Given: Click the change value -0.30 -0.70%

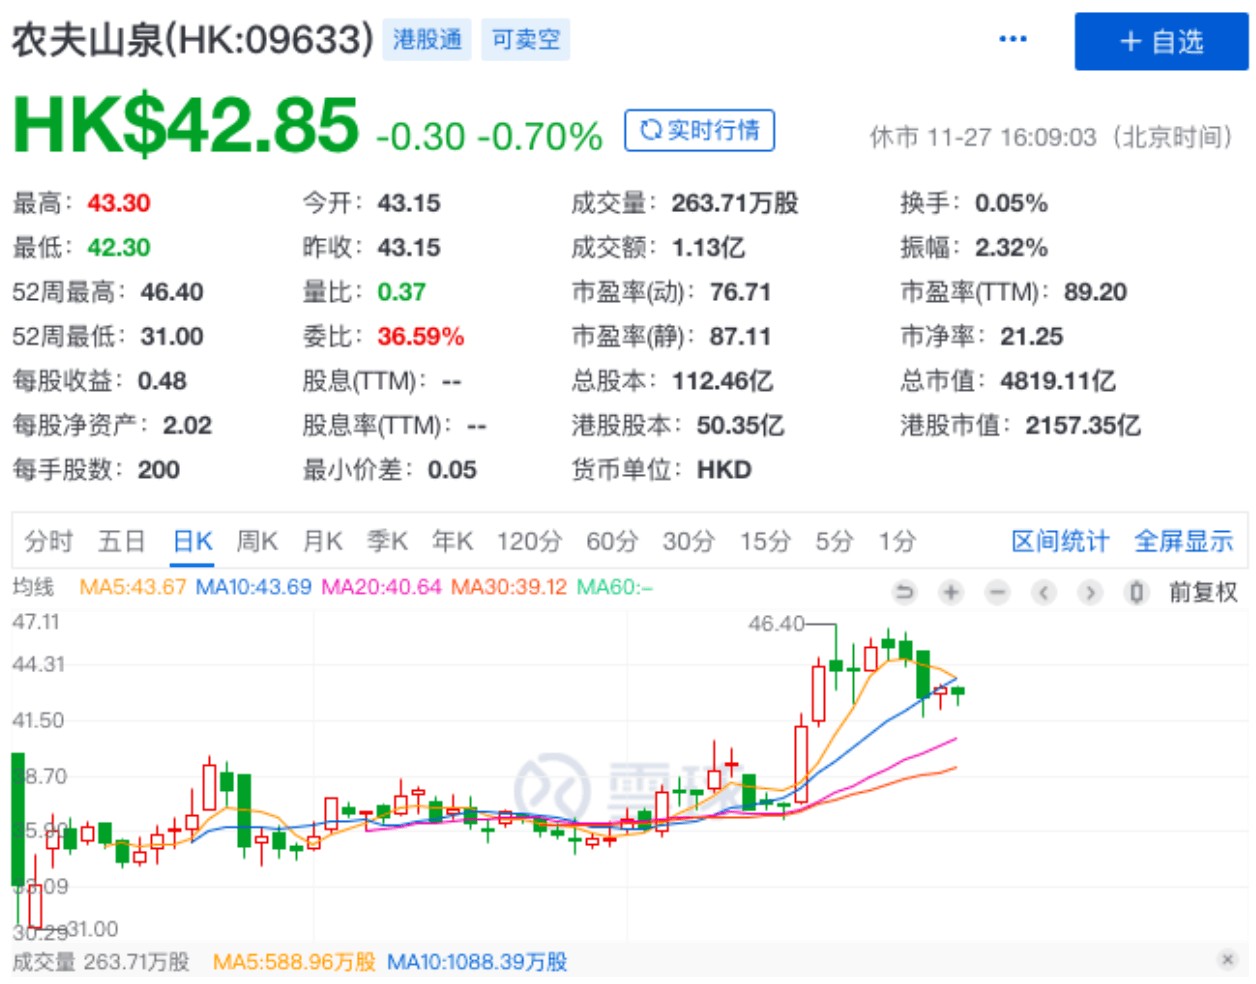Looking at the screenshot, I should click(x=489, y=136).
